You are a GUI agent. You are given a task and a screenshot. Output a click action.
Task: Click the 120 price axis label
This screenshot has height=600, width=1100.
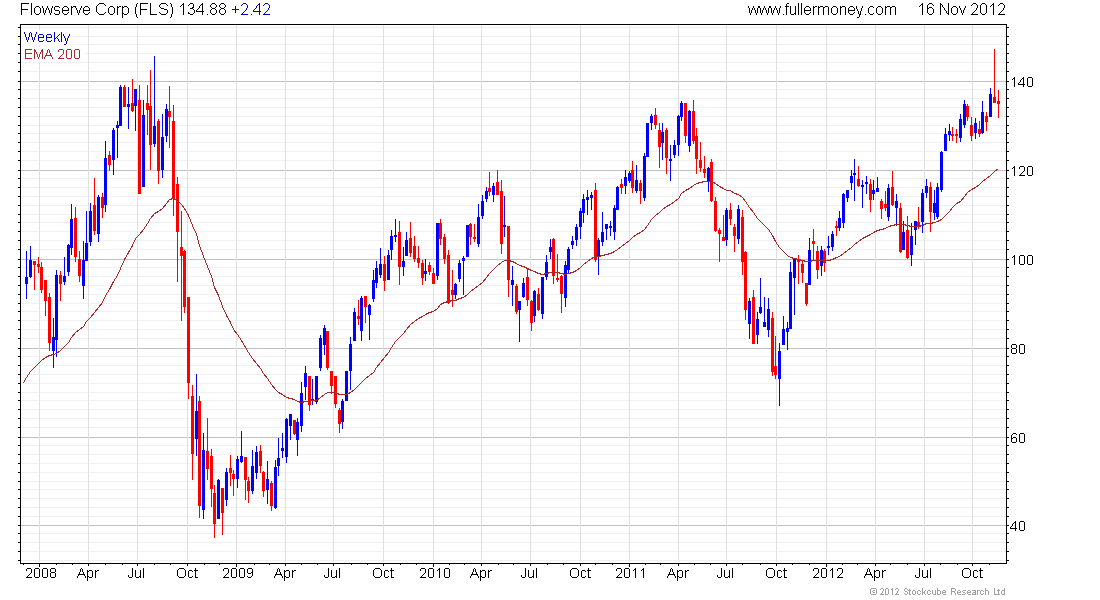coord(1022,171)
